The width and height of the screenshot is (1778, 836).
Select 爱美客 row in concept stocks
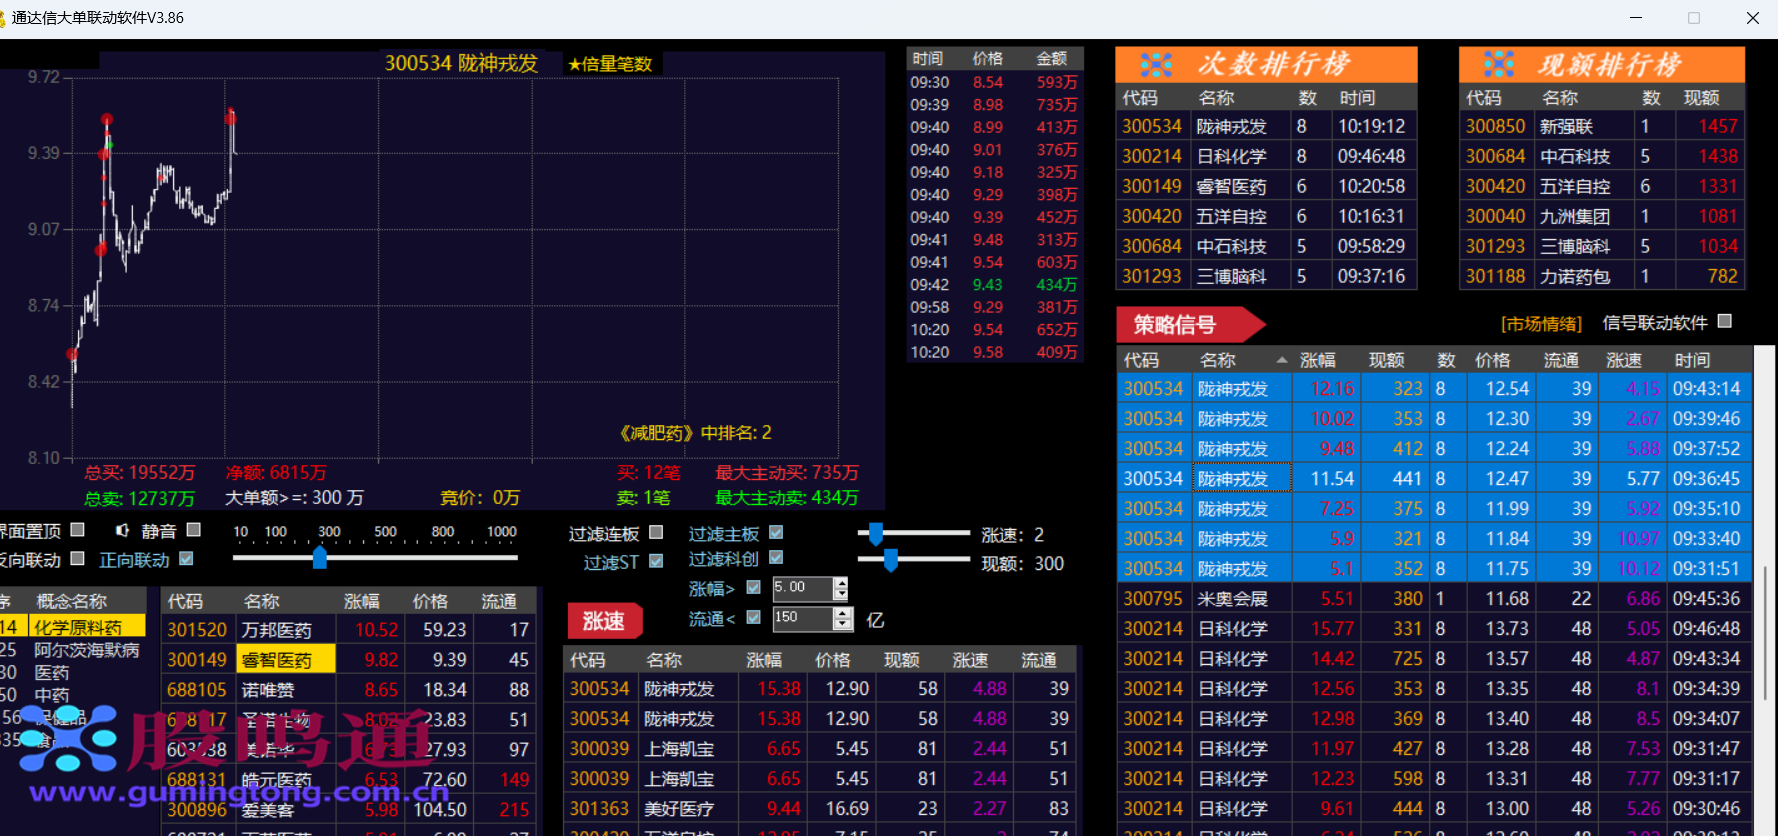click(348, 810)
